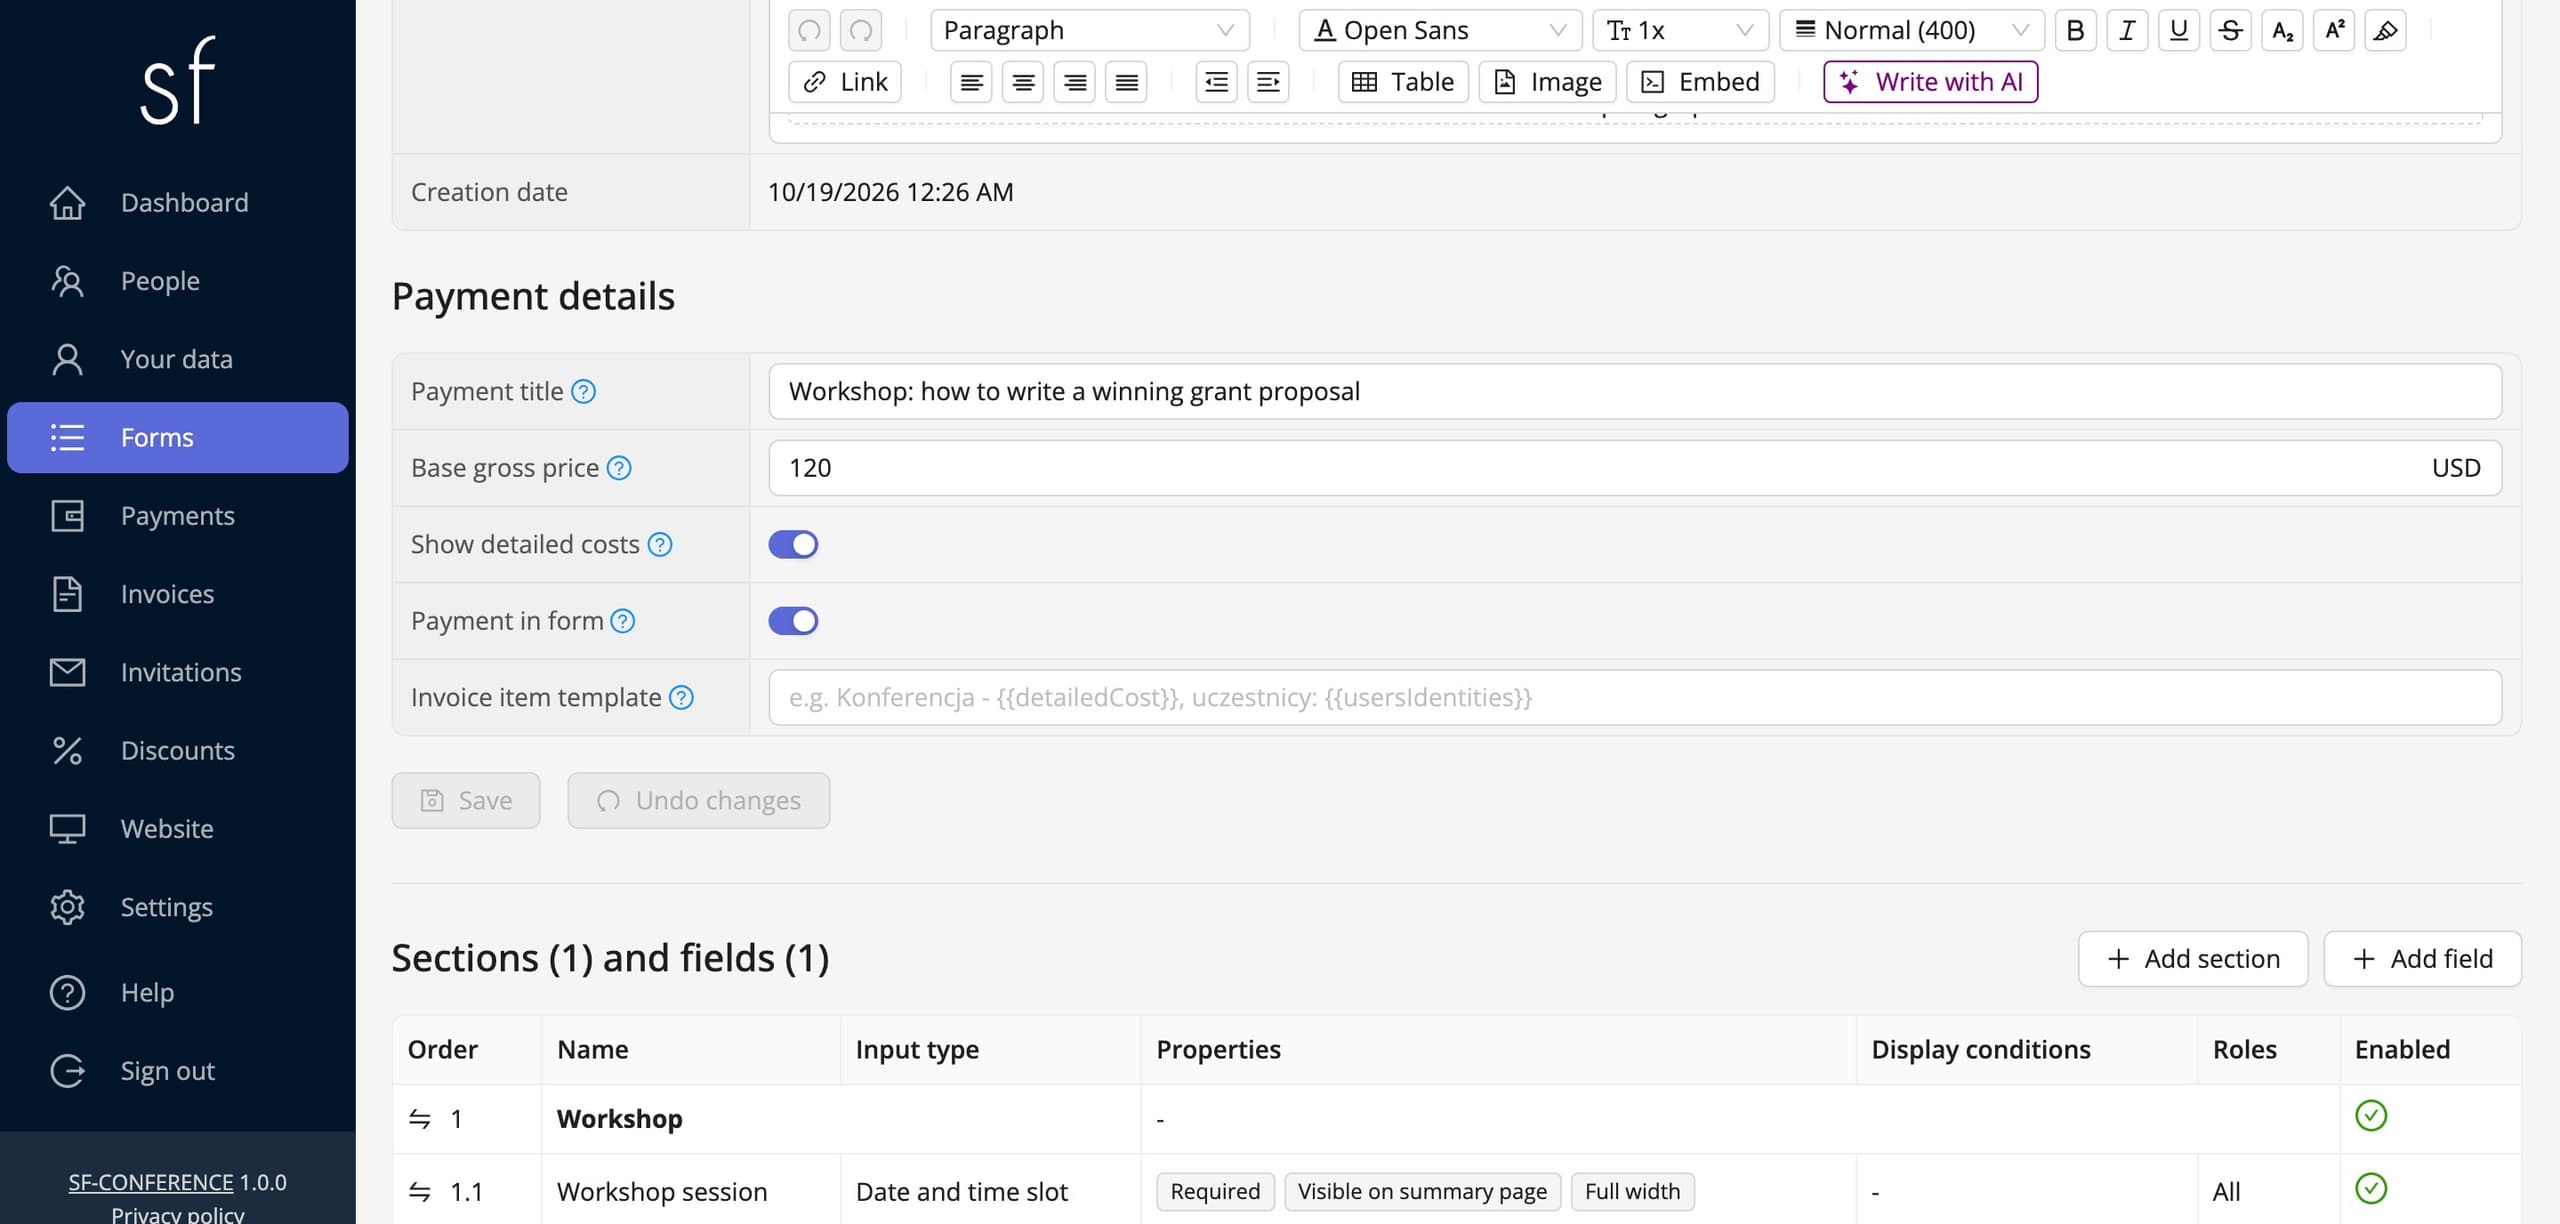Toggle bold formatting
Screen dimensions: 2560x1224
point(2075,30)
